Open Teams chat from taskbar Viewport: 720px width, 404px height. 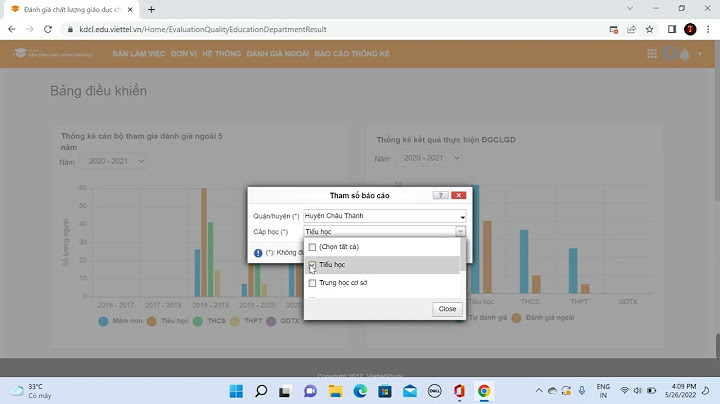310,391
